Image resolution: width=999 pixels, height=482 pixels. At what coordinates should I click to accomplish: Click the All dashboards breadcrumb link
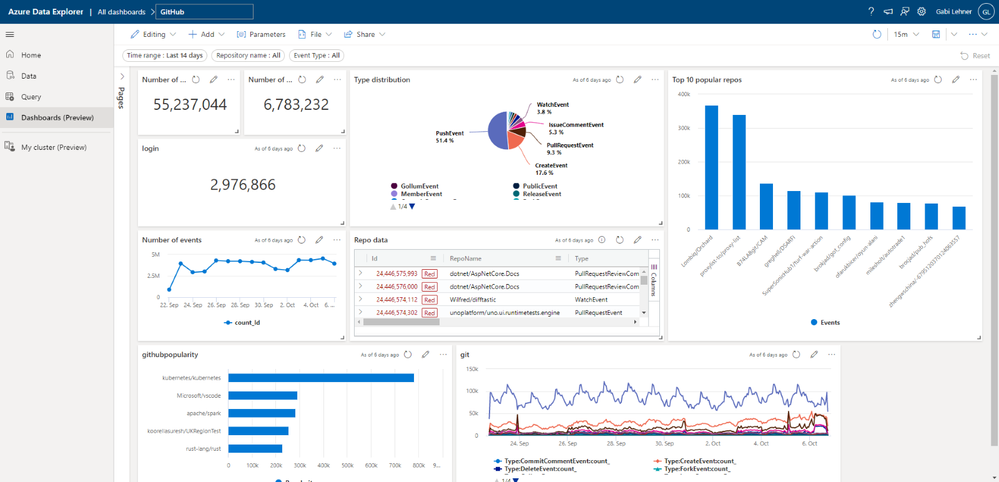point(123,12)
